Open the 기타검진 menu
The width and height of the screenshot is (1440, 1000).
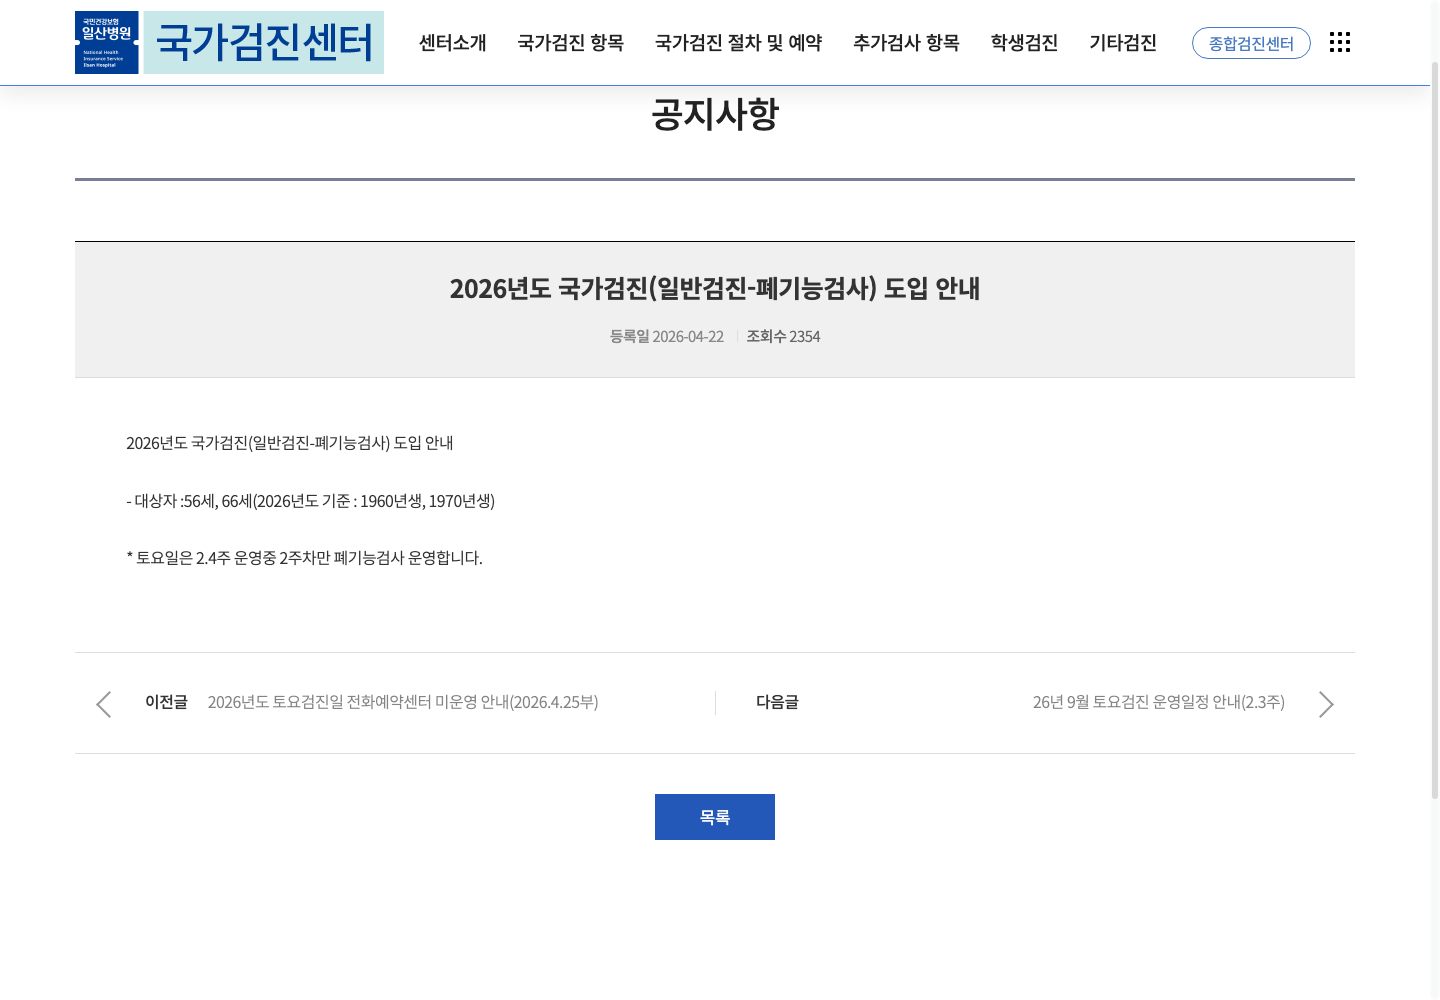pos(1123,43)
